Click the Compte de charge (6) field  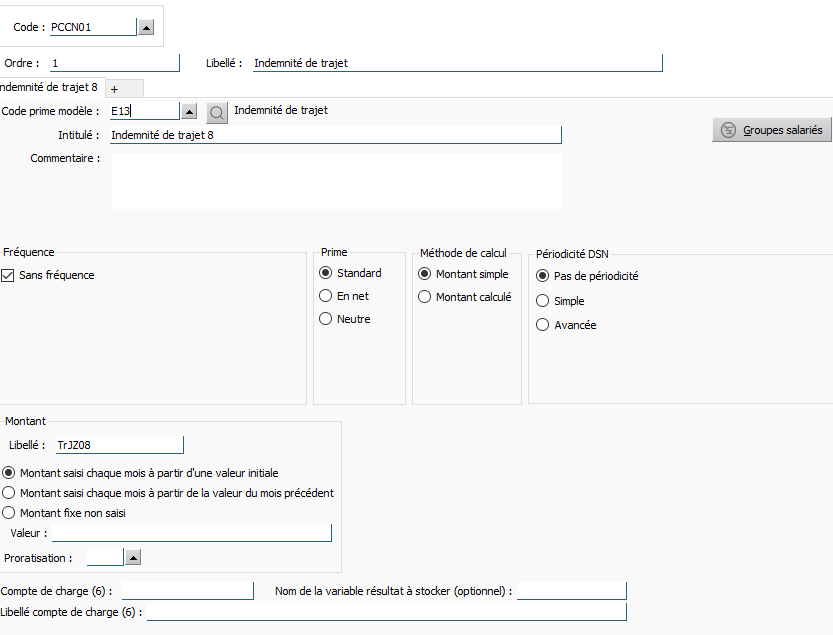[188, 591]
